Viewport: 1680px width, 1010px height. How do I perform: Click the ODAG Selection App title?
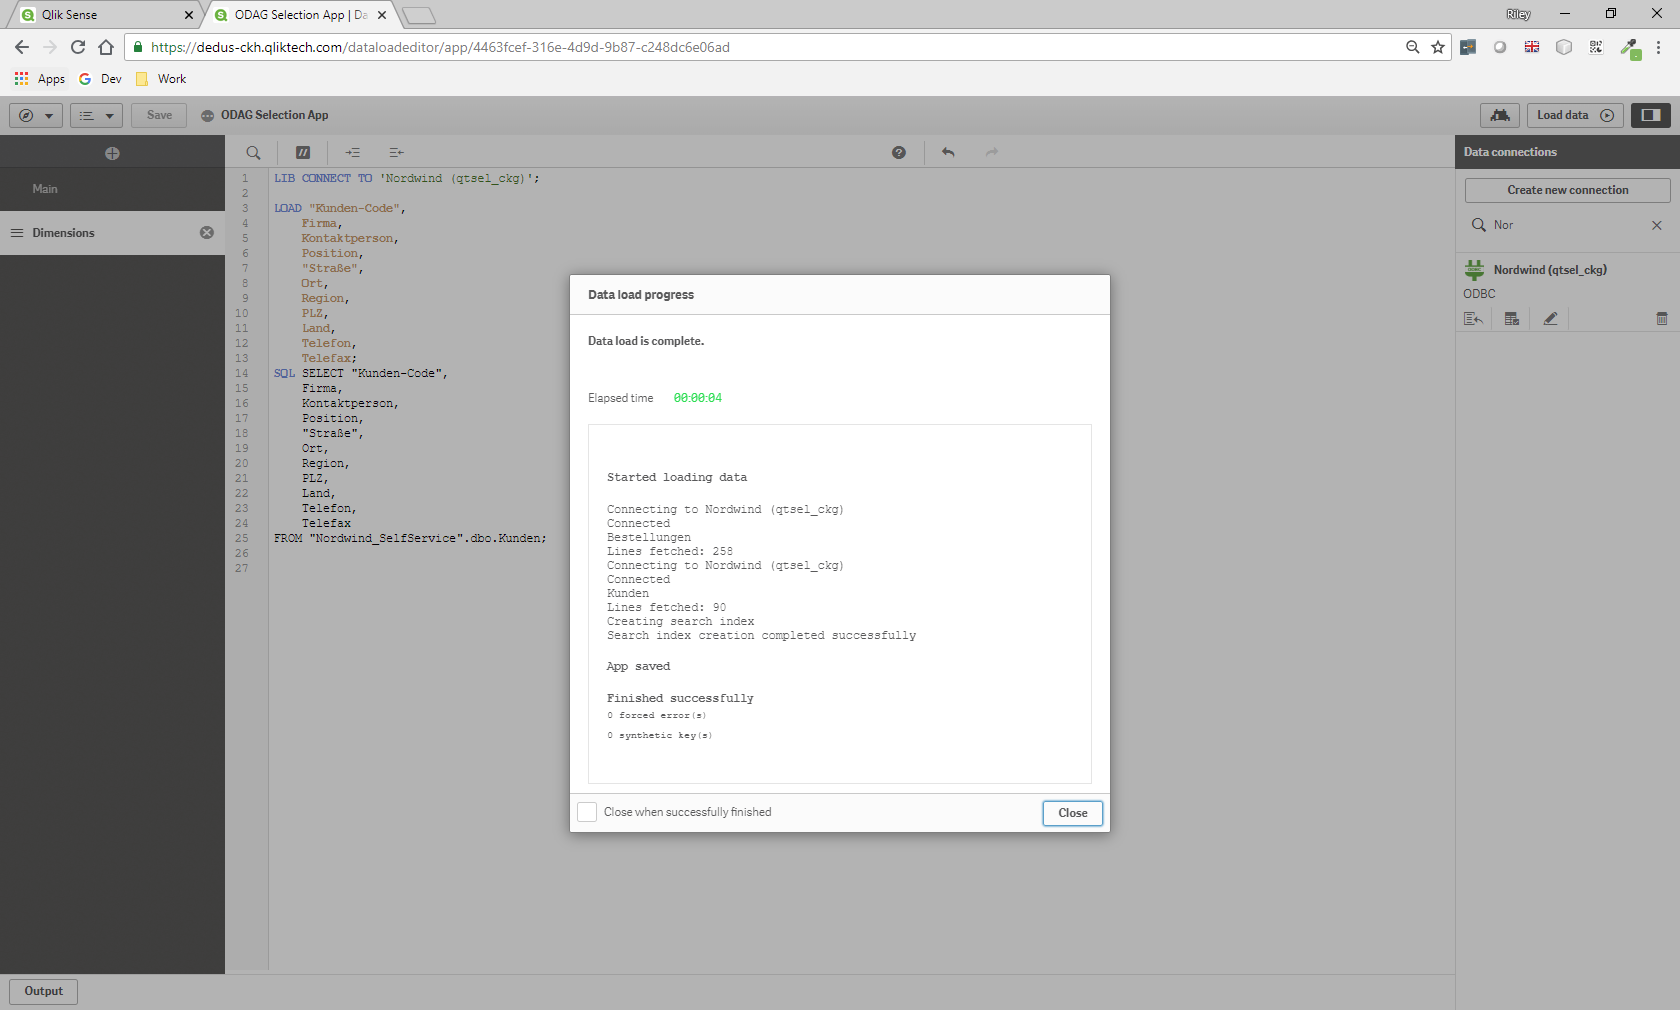275,116
